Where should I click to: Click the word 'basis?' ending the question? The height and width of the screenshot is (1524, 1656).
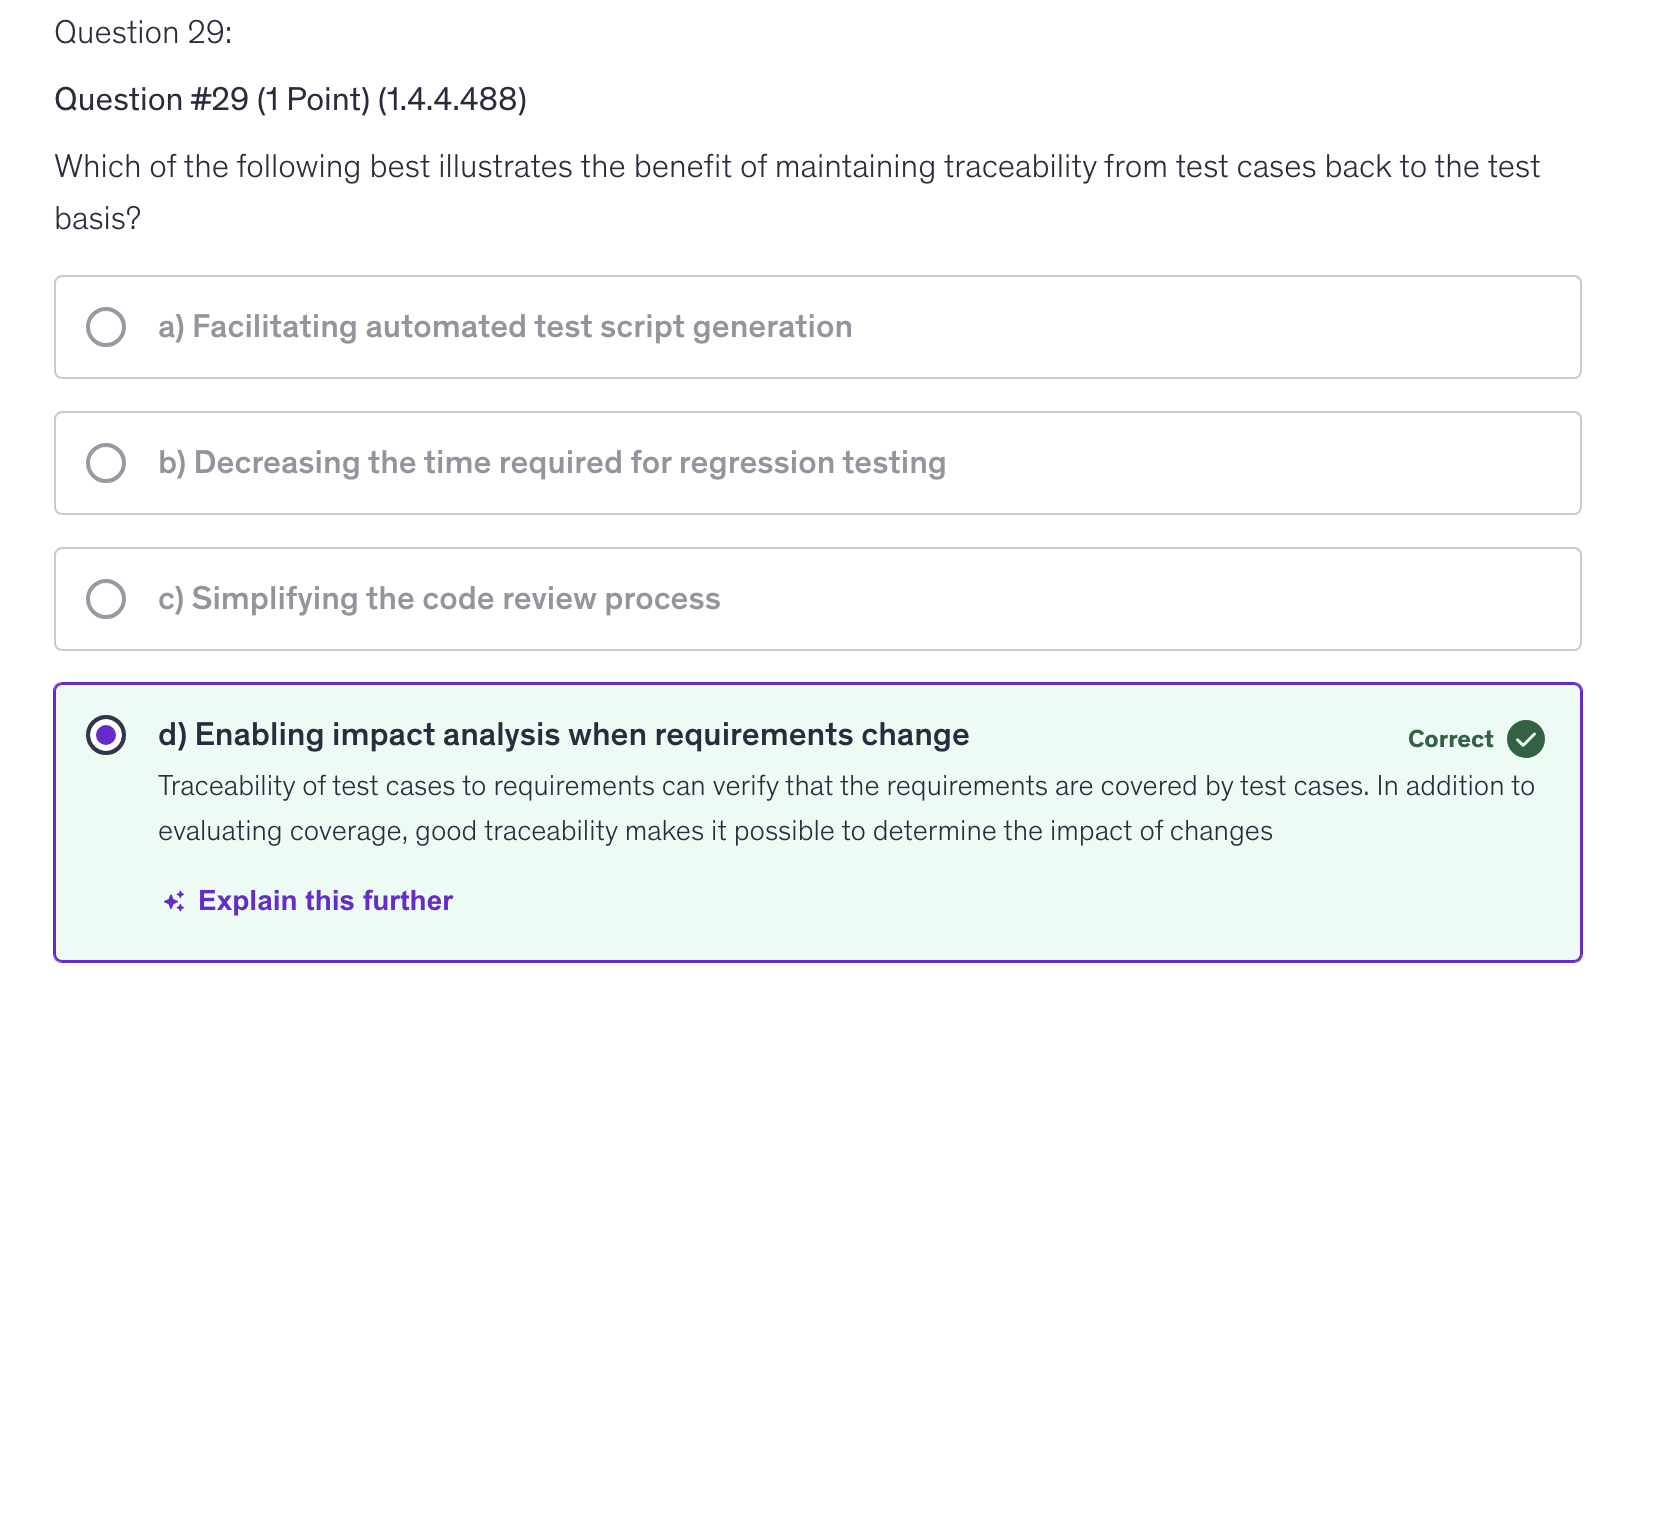(98, 218)
